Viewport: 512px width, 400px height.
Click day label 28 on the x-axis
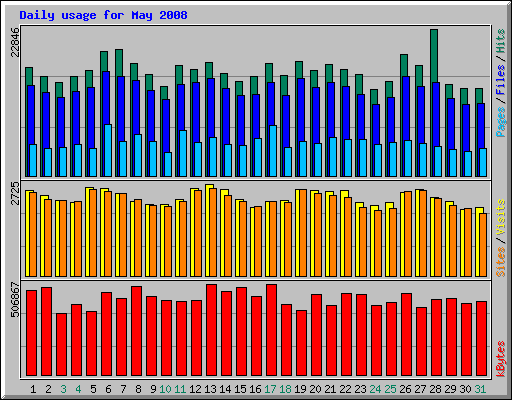[435, 389]
